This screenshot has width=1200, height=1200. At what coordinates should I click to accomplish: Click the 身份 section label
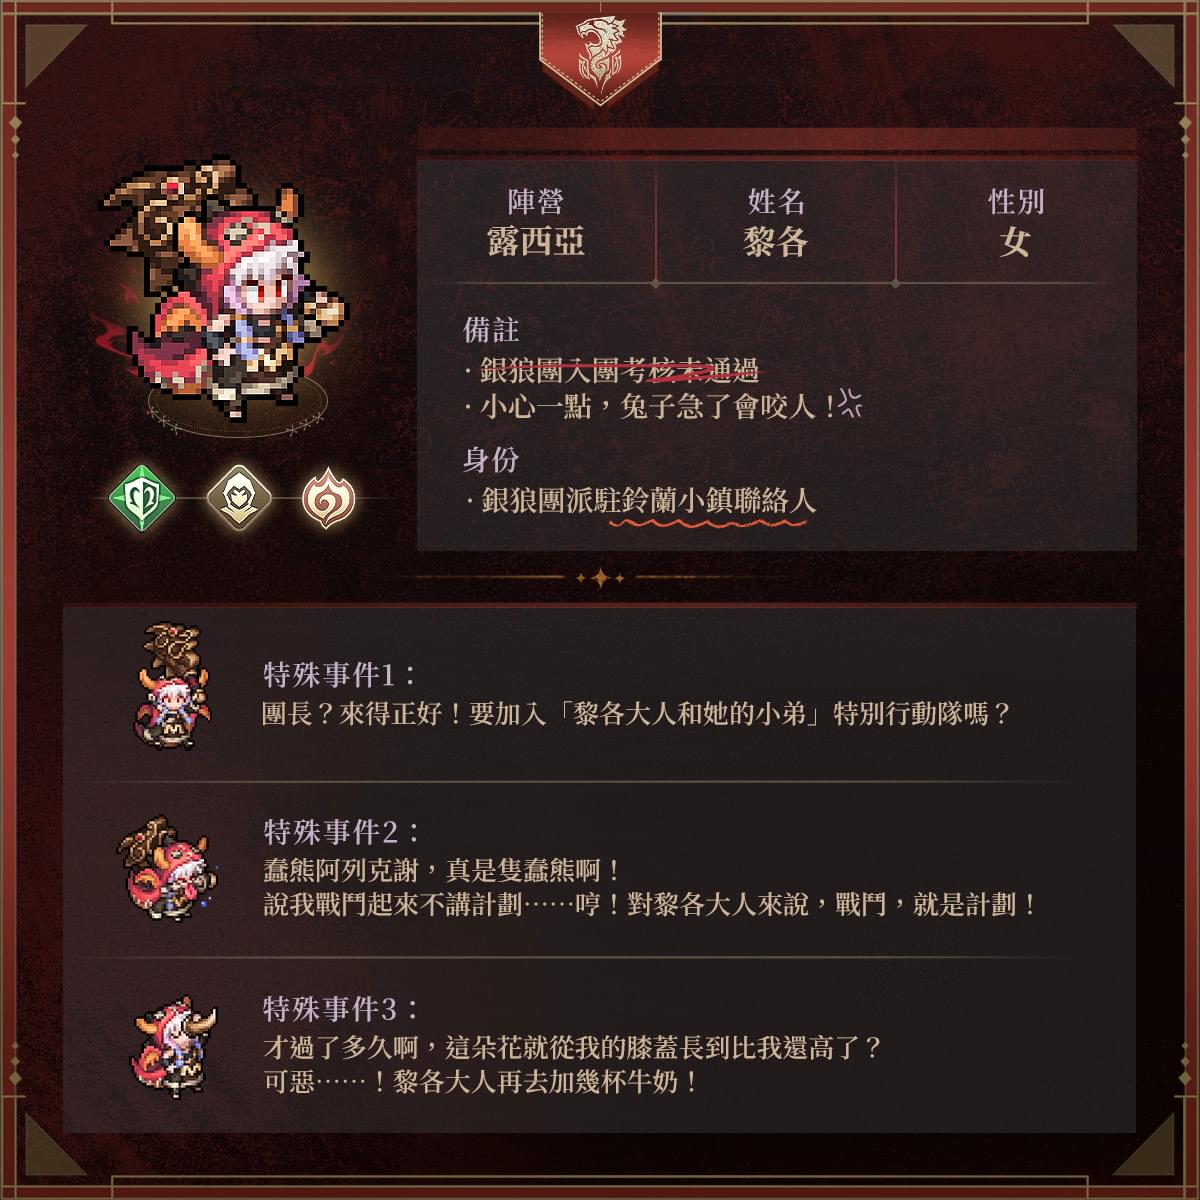(491, 460)
